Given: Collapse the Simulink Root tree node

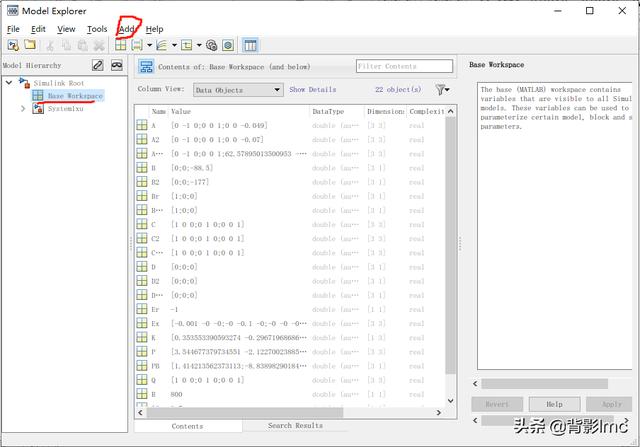Looking at the screenshot, I should (x=9, y=82).
